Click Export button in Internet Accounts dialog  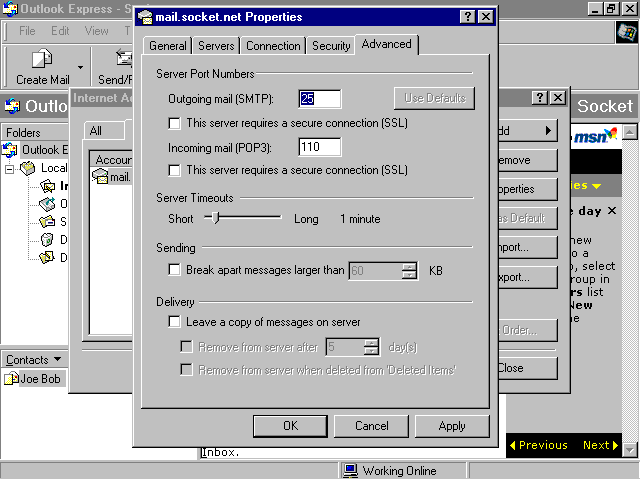tap(528, 278)
